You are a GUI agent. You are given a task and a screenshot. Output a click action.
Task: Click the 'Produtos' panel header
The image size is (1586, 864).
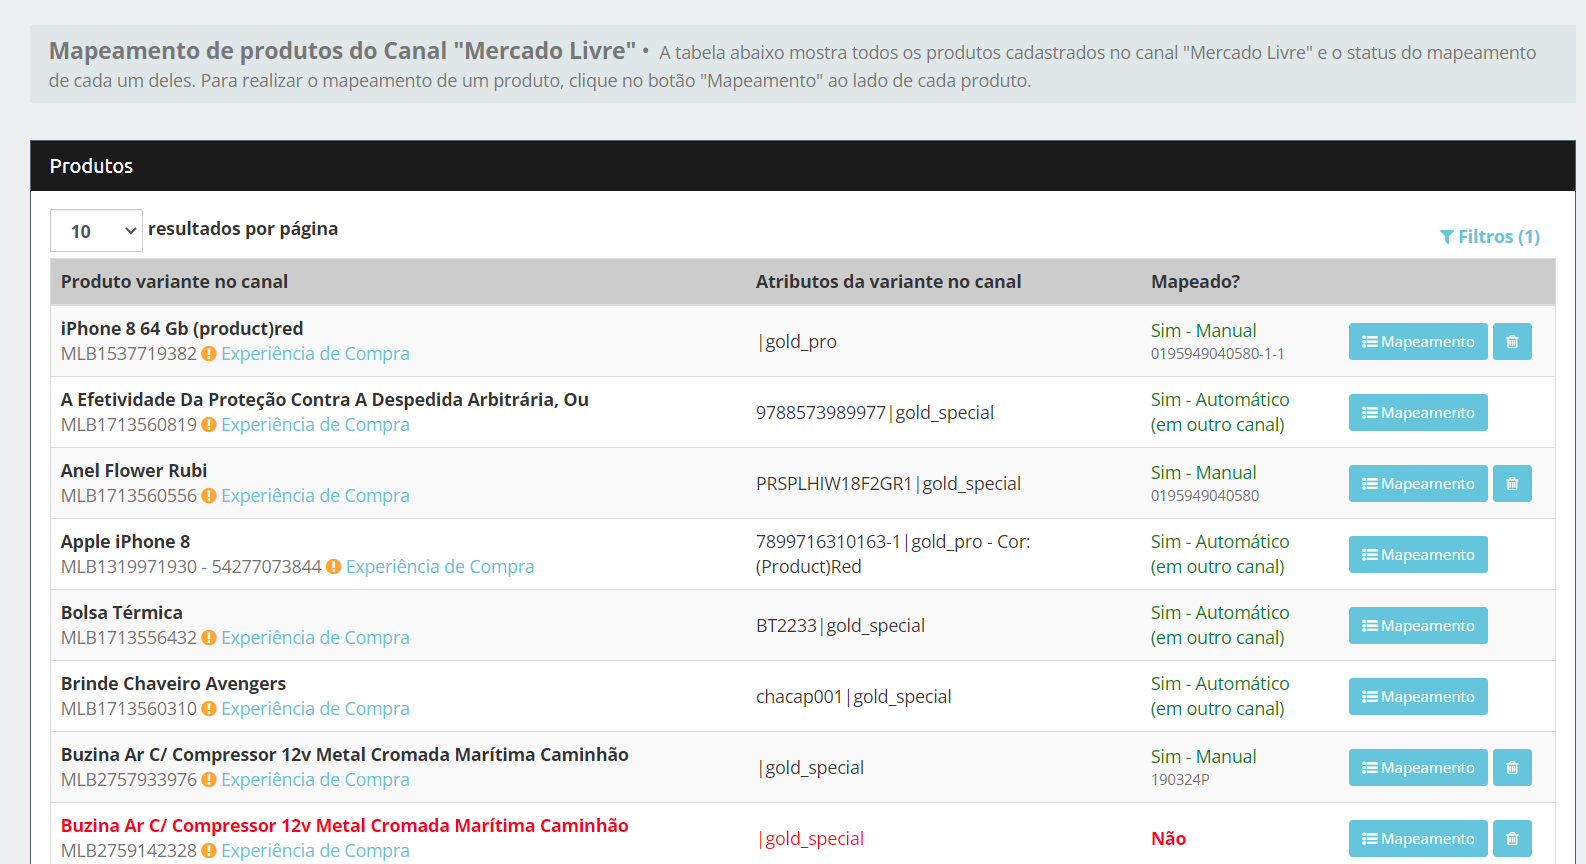[803, 166]
